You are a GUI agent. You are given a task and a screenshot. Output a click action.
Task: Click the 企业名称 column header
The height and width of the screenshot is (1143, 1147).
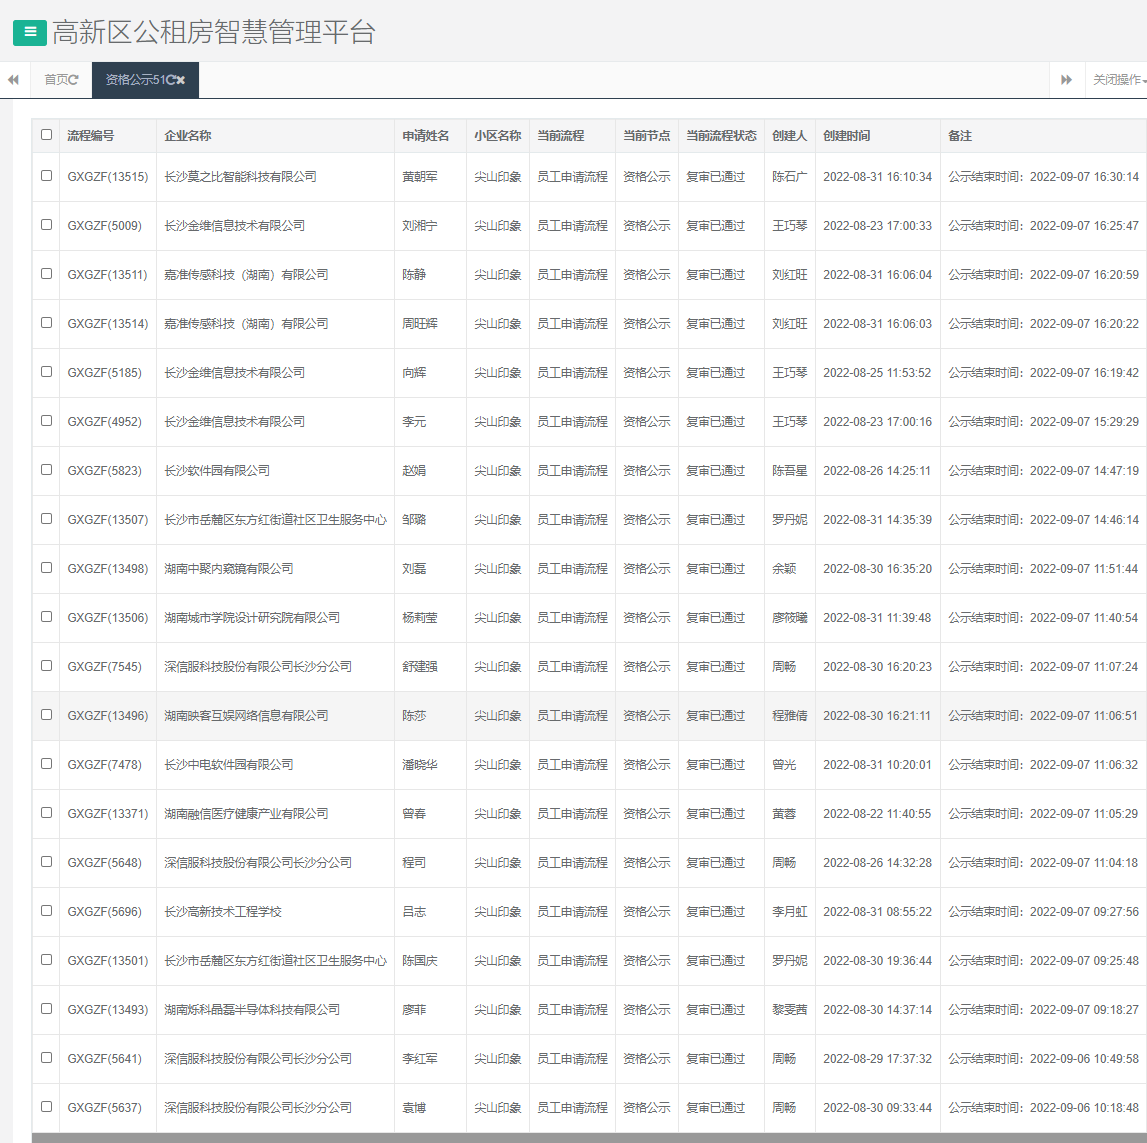click(x=188, y=136)
